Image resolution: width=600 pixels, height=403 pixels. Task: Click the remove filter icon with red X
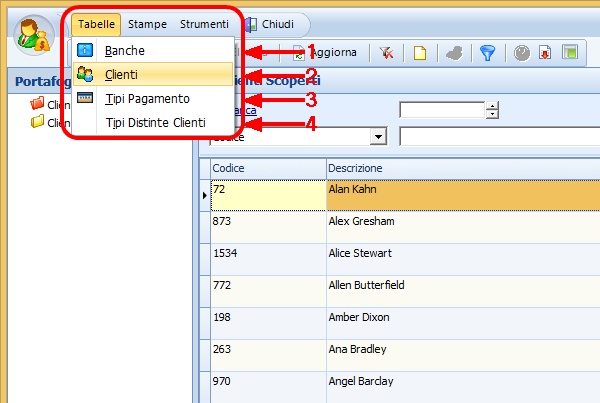pyautogui.click(x=385, y=52)
